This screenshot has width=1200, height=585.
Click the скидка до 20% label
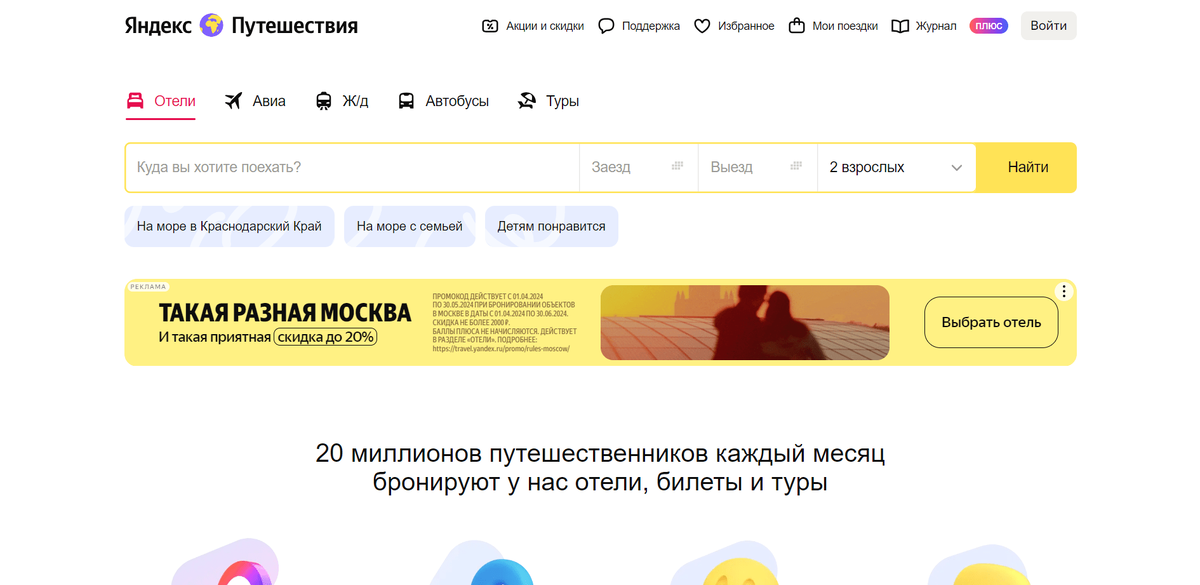(325, 337)
